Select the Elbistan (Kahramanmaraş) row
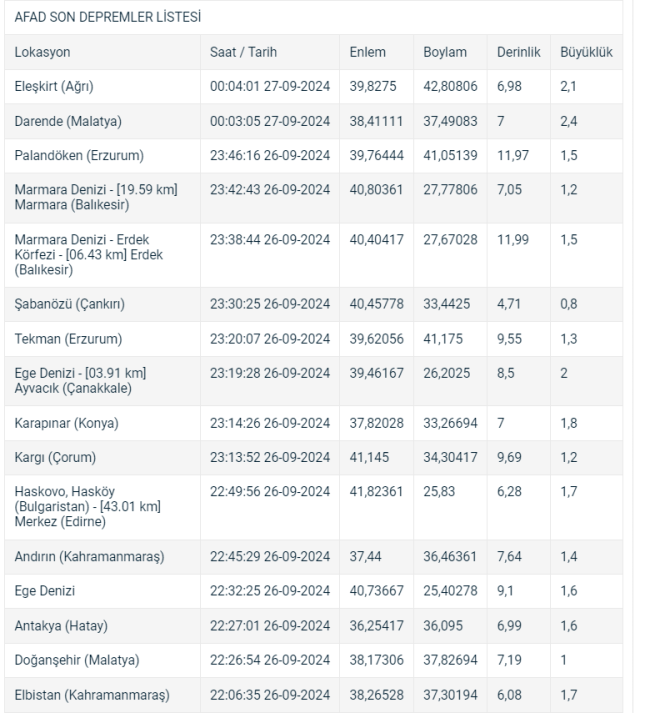 [x=313, y=695]
